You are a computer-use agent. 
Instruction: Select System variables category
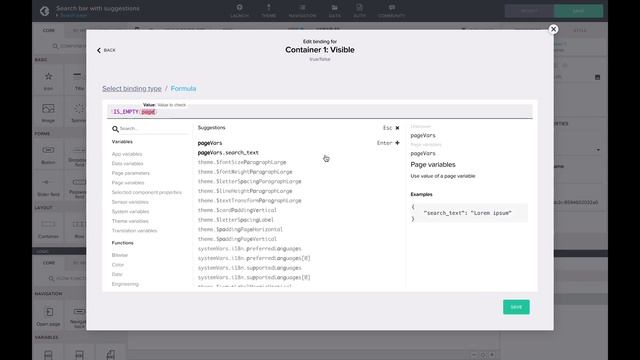coord(130,211)
